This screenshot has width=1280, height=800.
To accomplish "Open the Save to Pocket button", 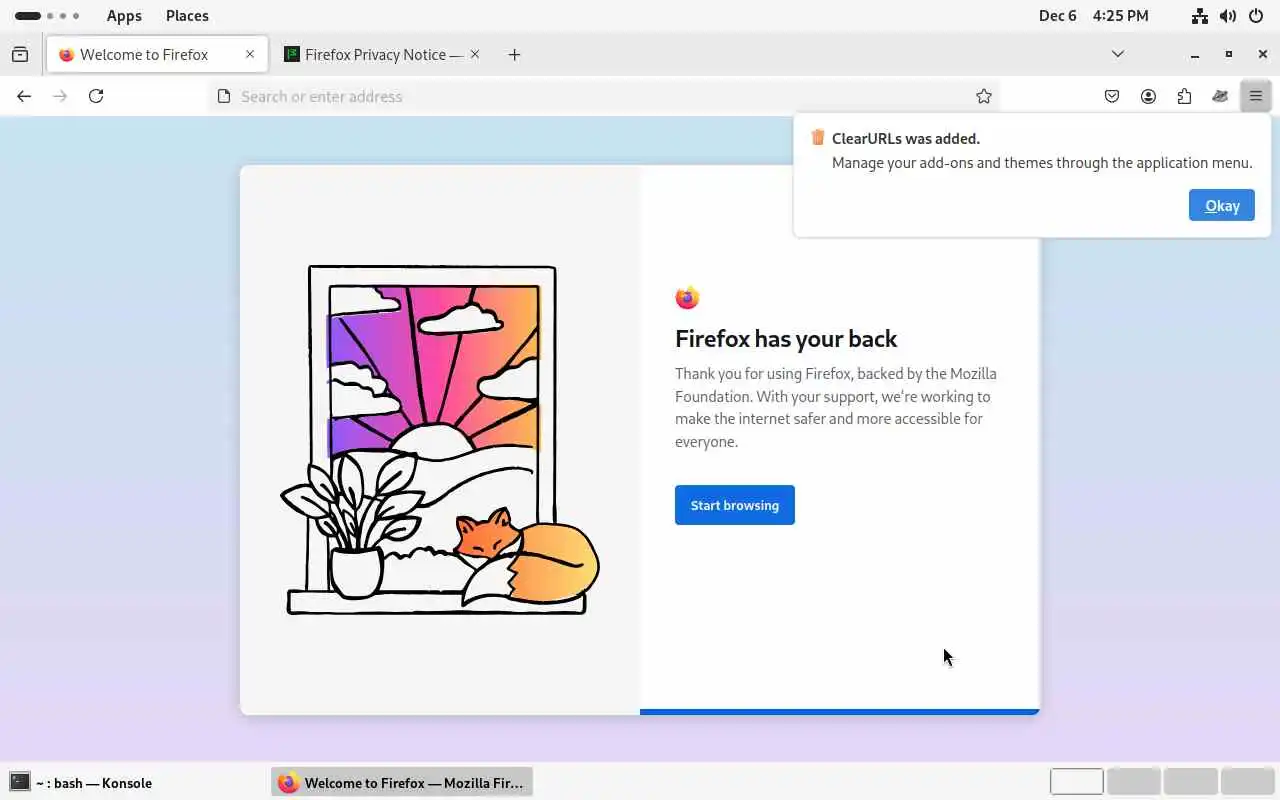I will point(1112,96).
